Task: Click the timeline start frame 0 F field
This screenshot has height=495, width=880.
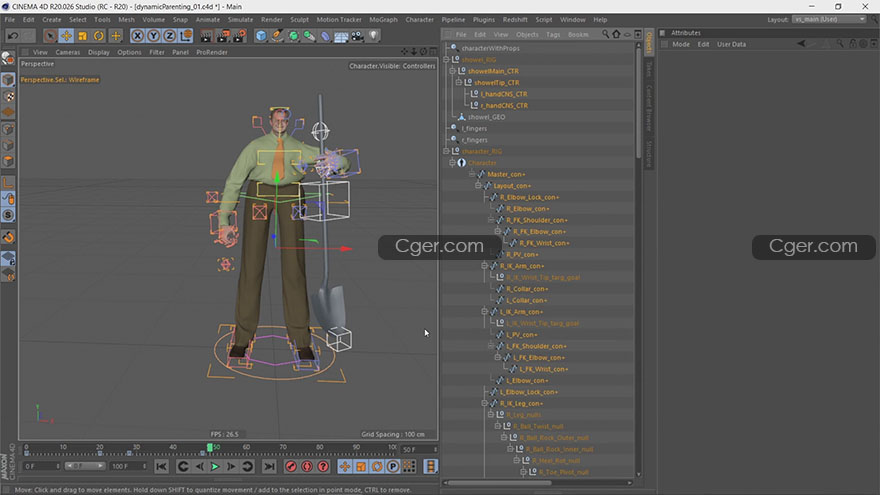Action: (x=42, y=466)
